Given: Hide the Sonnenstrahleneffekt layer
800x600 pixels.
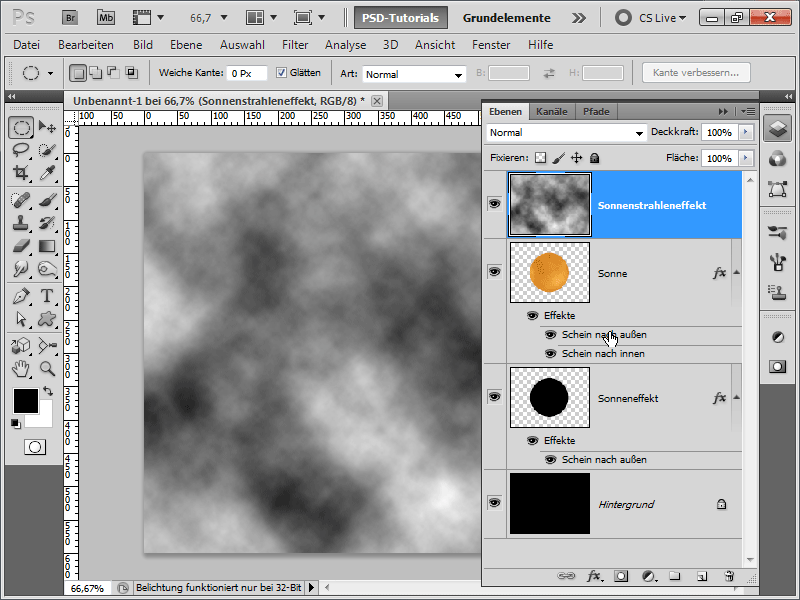Looking at the screenshot, I should (x=494, y=204).
